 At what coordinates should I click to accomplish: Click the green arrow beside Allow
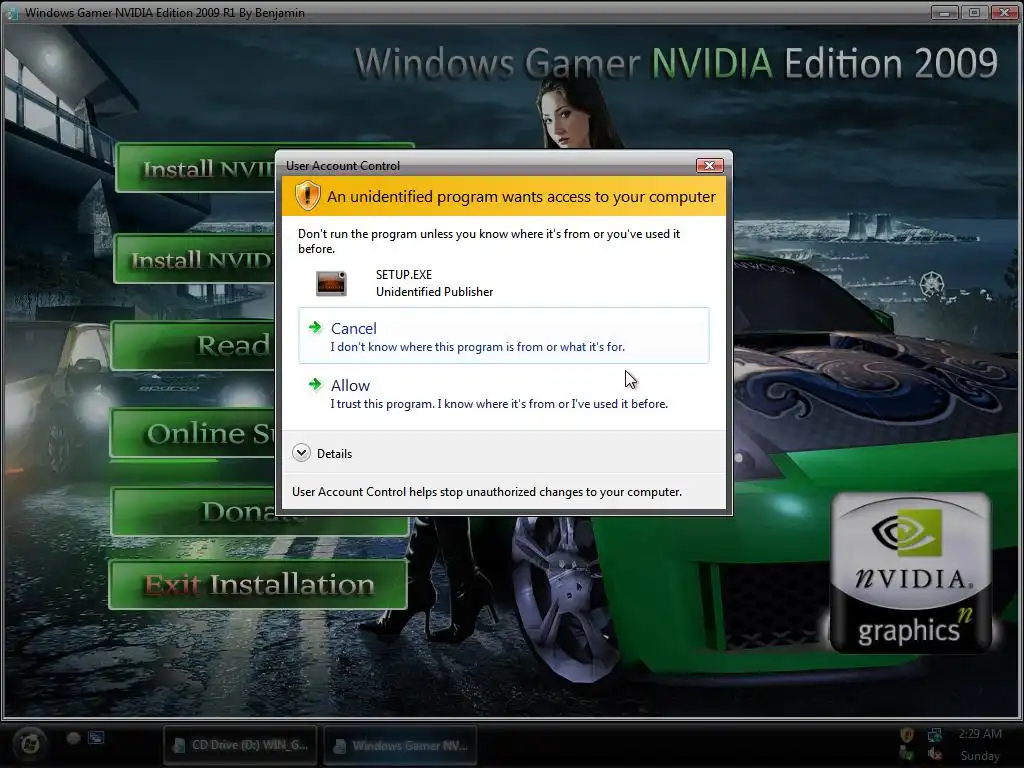[x=315, y=384]
